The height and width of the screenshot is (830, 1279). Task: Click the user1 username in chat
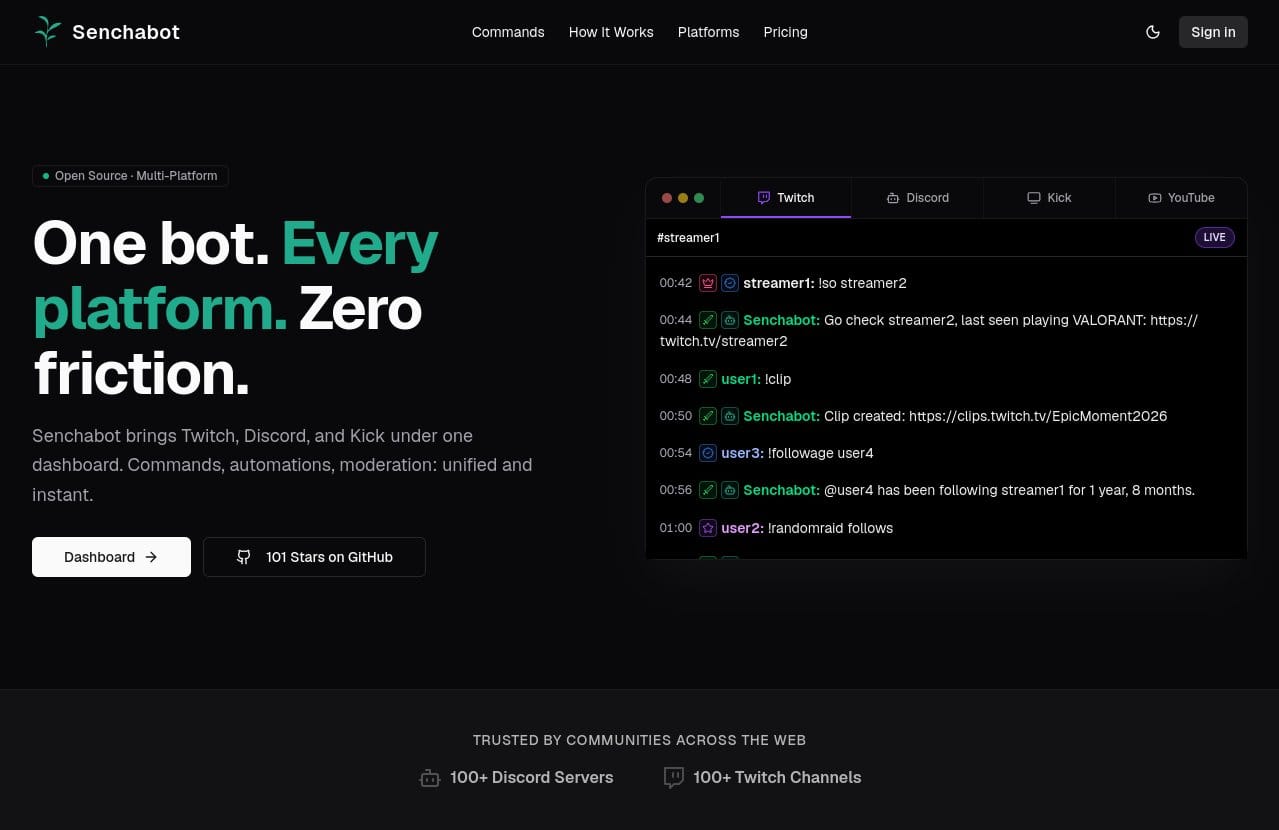tap(741, 379)
